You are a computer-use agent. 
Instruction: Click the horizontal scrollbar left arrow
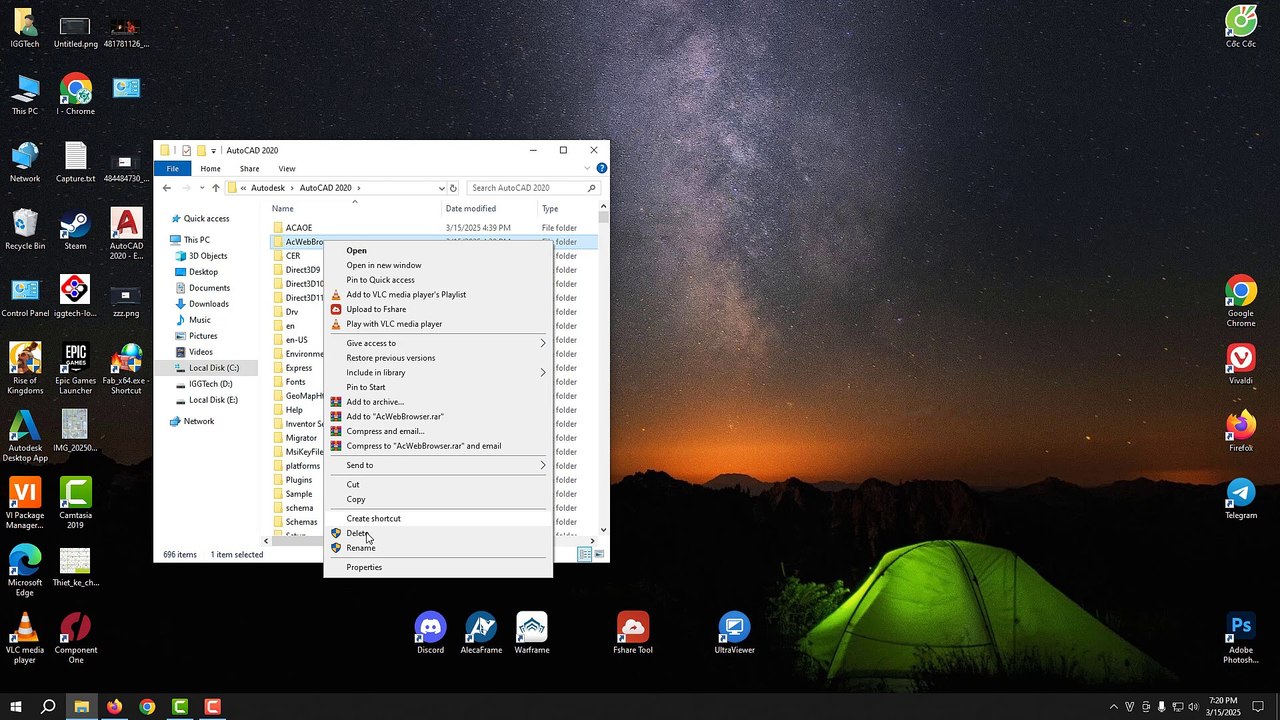click(x=268, y=541)
